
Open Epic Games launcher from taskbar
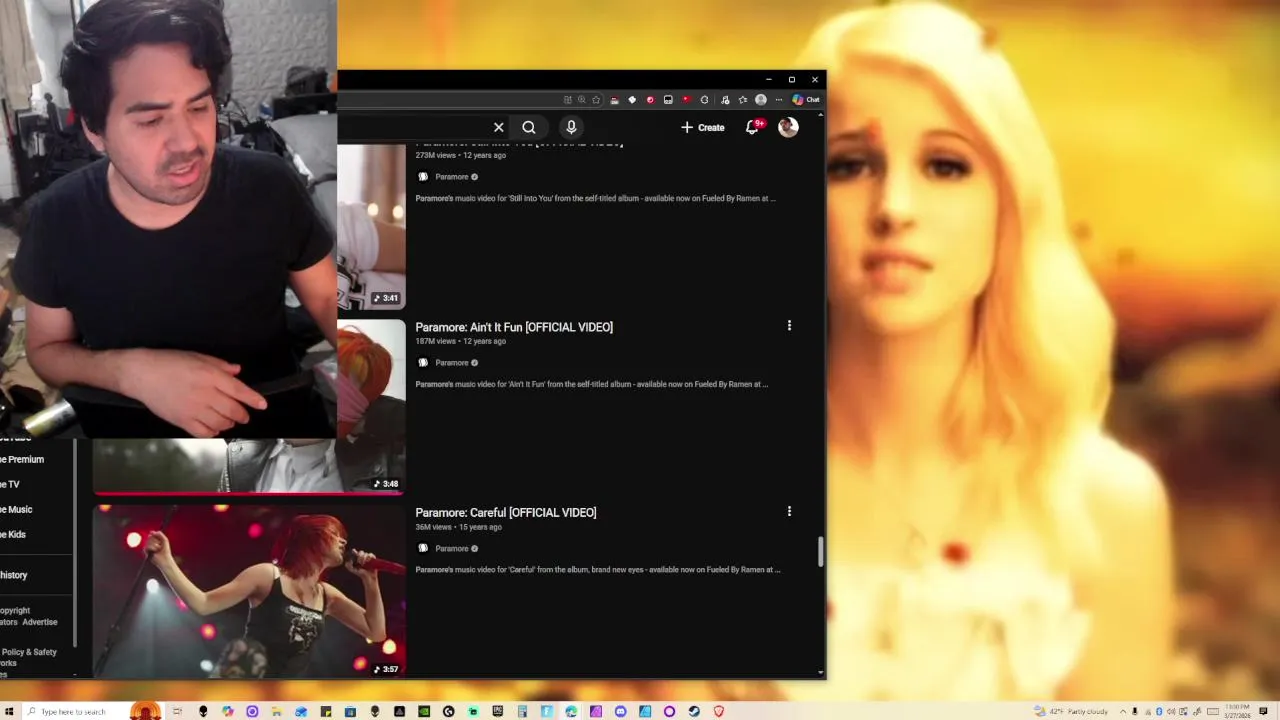point(497,711)
